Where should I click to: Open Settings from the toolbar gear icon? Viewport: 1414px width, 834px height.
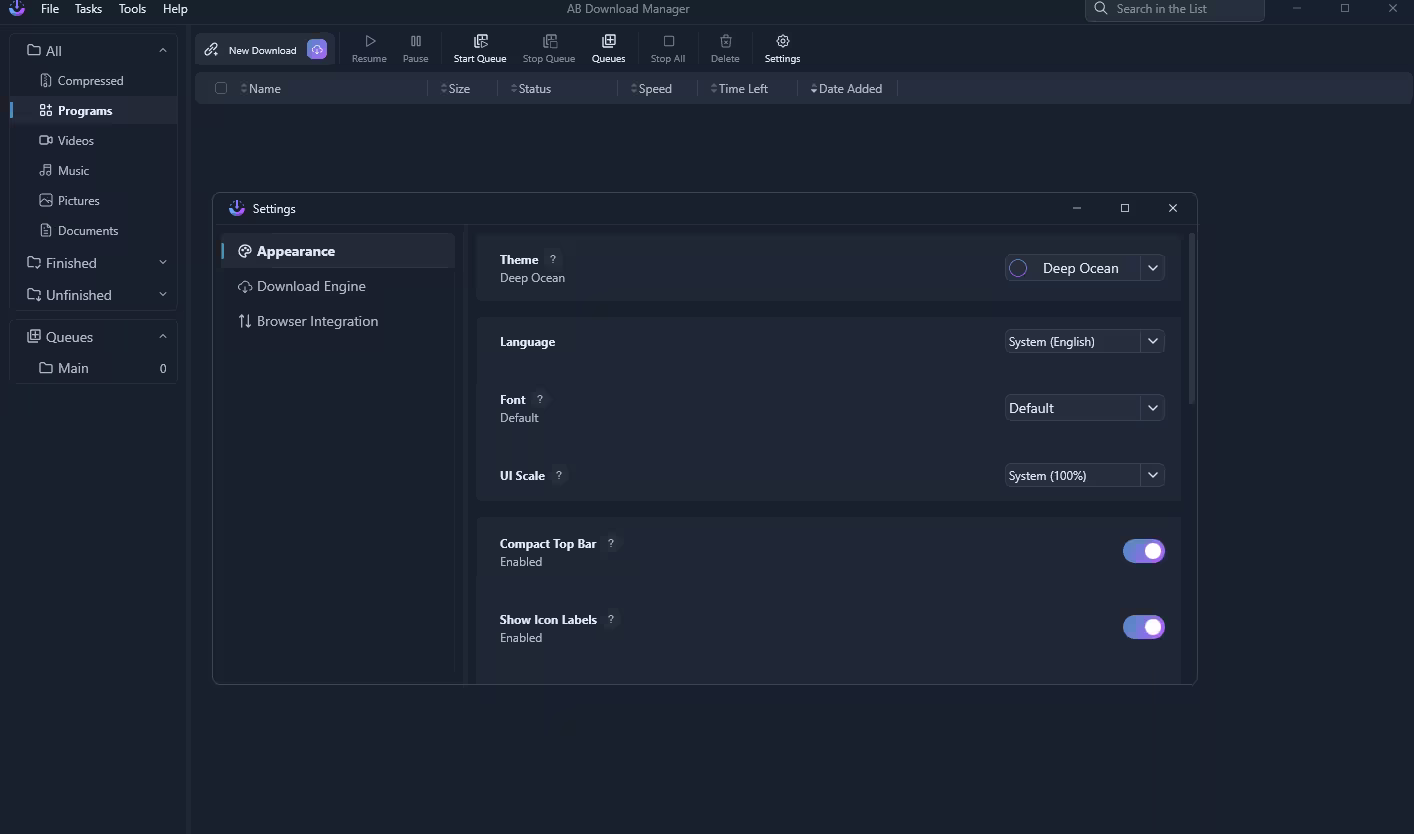click(x=783, y=41)
